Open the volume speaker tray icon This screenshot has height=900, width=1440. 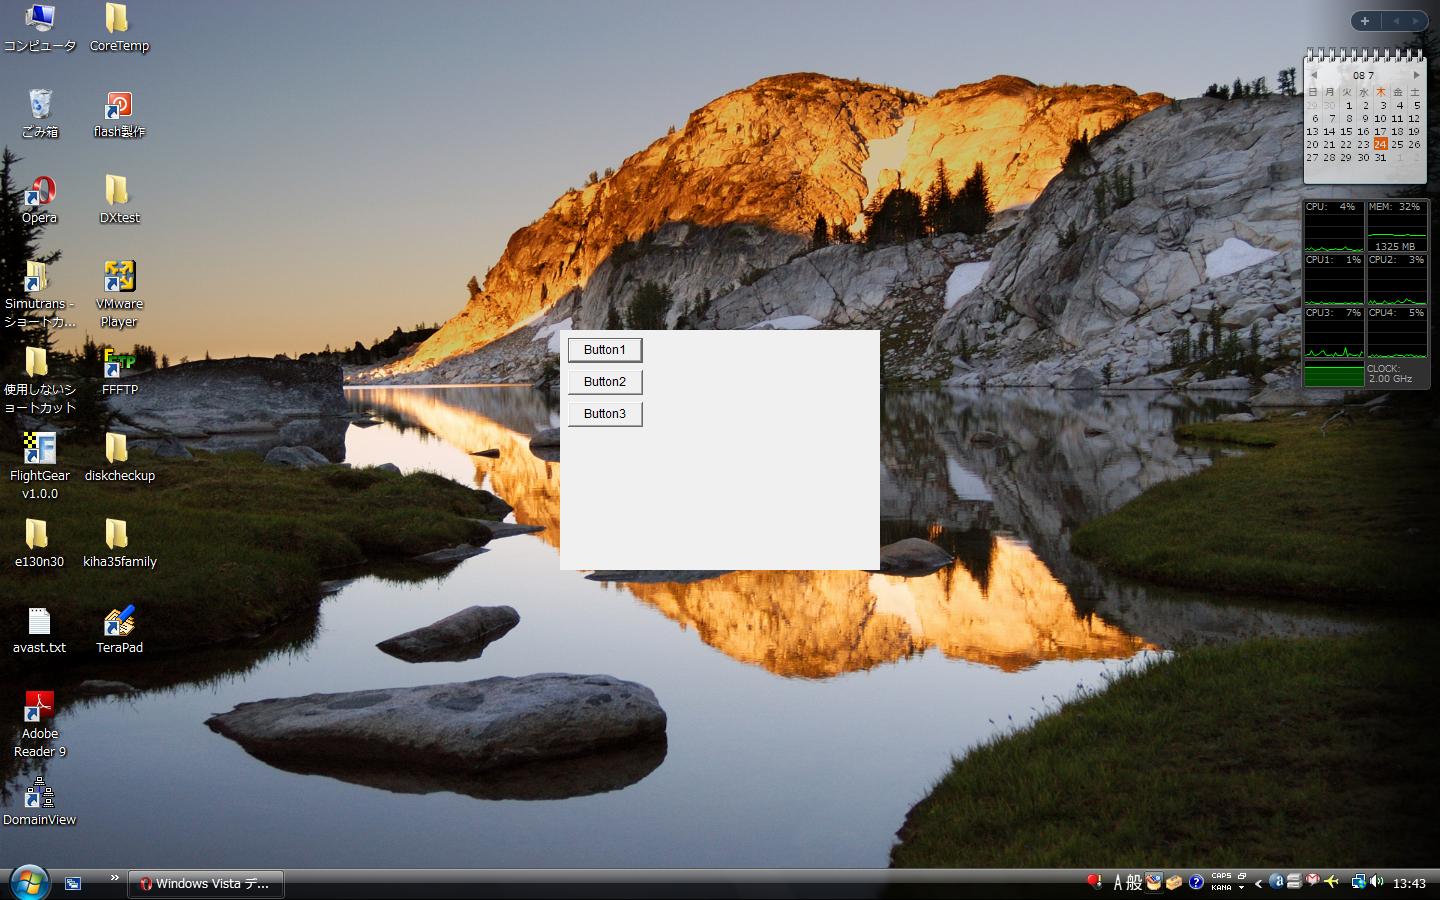coord(1377,882)
